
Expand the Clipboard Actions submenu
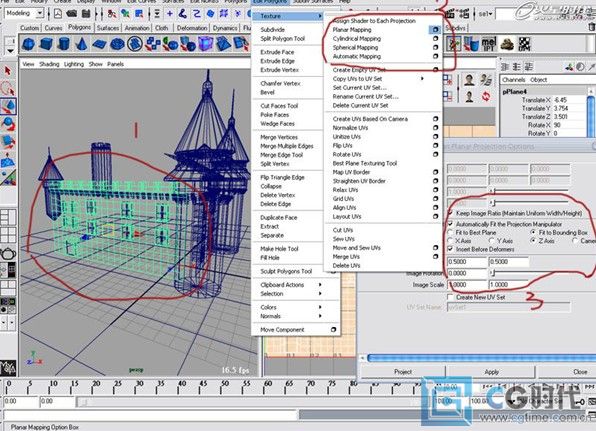click(292, 285)
